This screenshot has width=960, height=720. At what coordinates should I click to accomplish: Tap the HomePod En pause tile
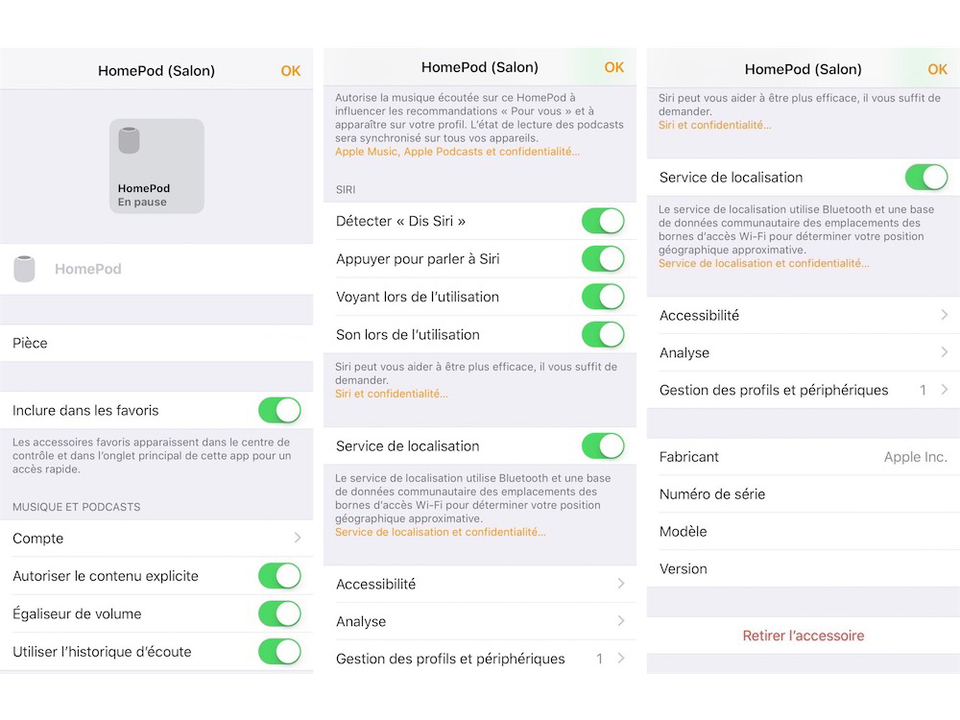156,167
